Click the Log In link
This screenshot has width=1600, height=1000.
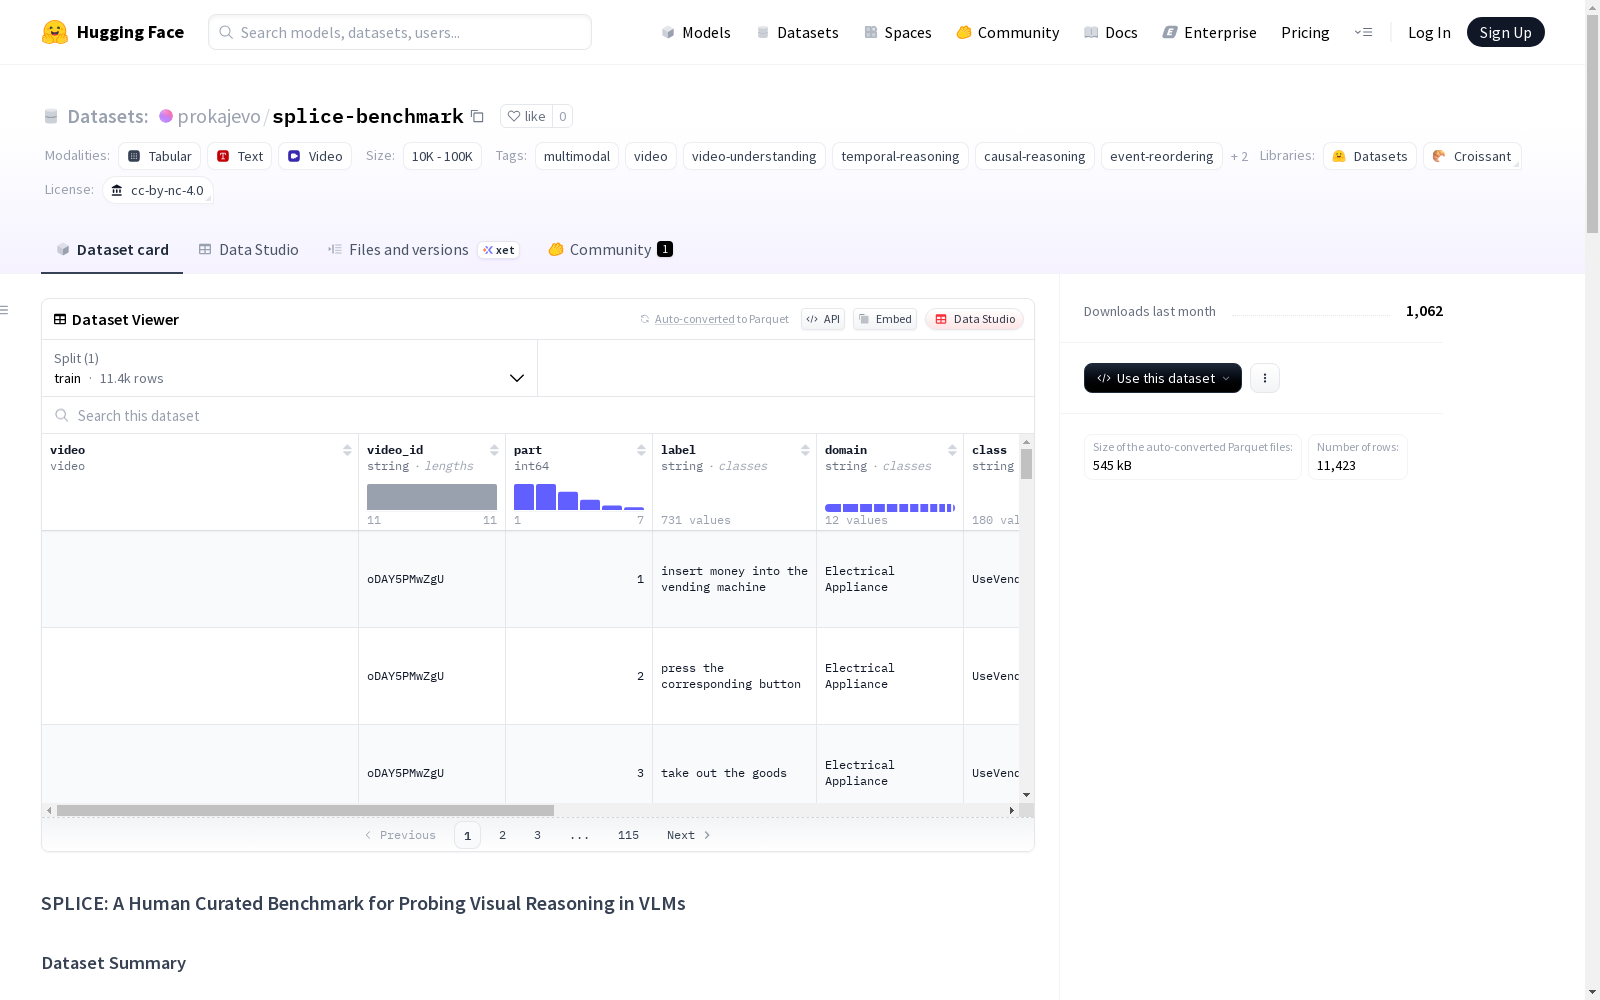[x=1429, y=32]
